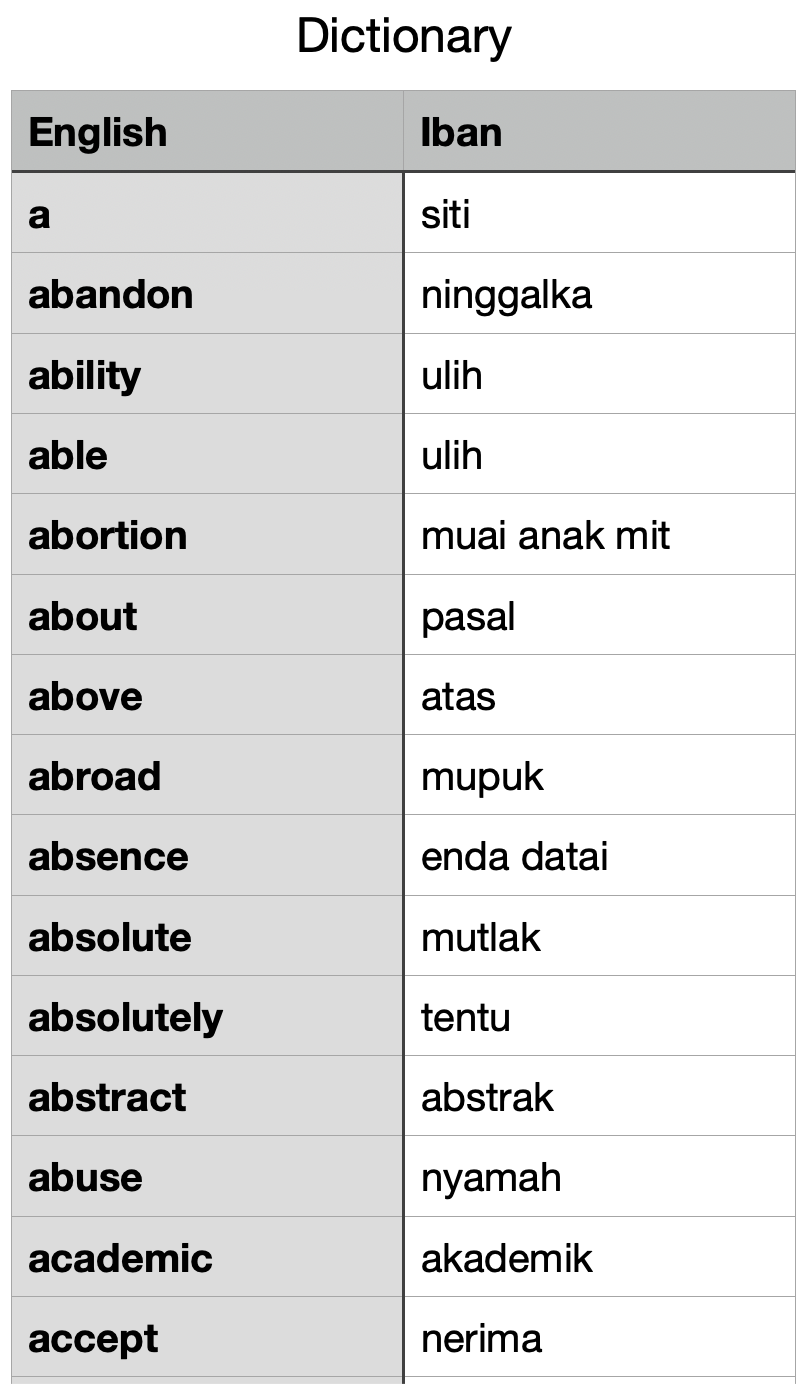The image size is (806, 1384).
Task: Click the 'siti' translation cell
Action: (599, 214)
